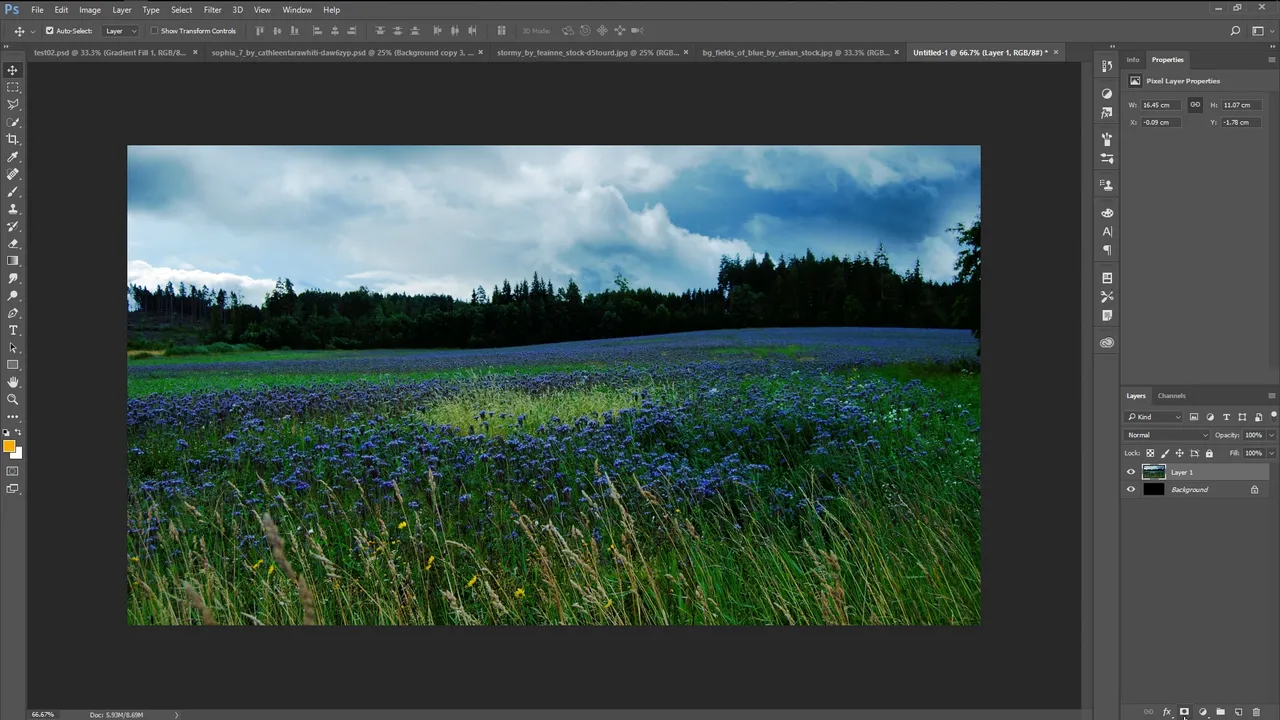Viewport: 1280px width, 720px height.
Task: Switch to the Info panel tab
Action: click(1133, 60)
